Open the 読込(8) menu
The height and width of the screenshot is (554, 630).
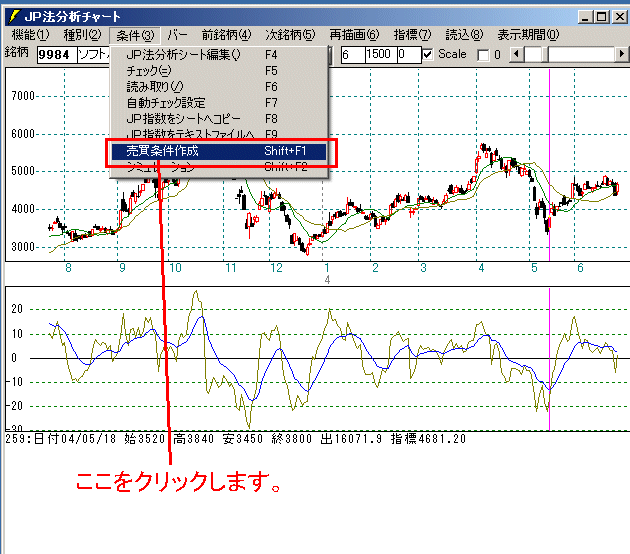point(464,35)
